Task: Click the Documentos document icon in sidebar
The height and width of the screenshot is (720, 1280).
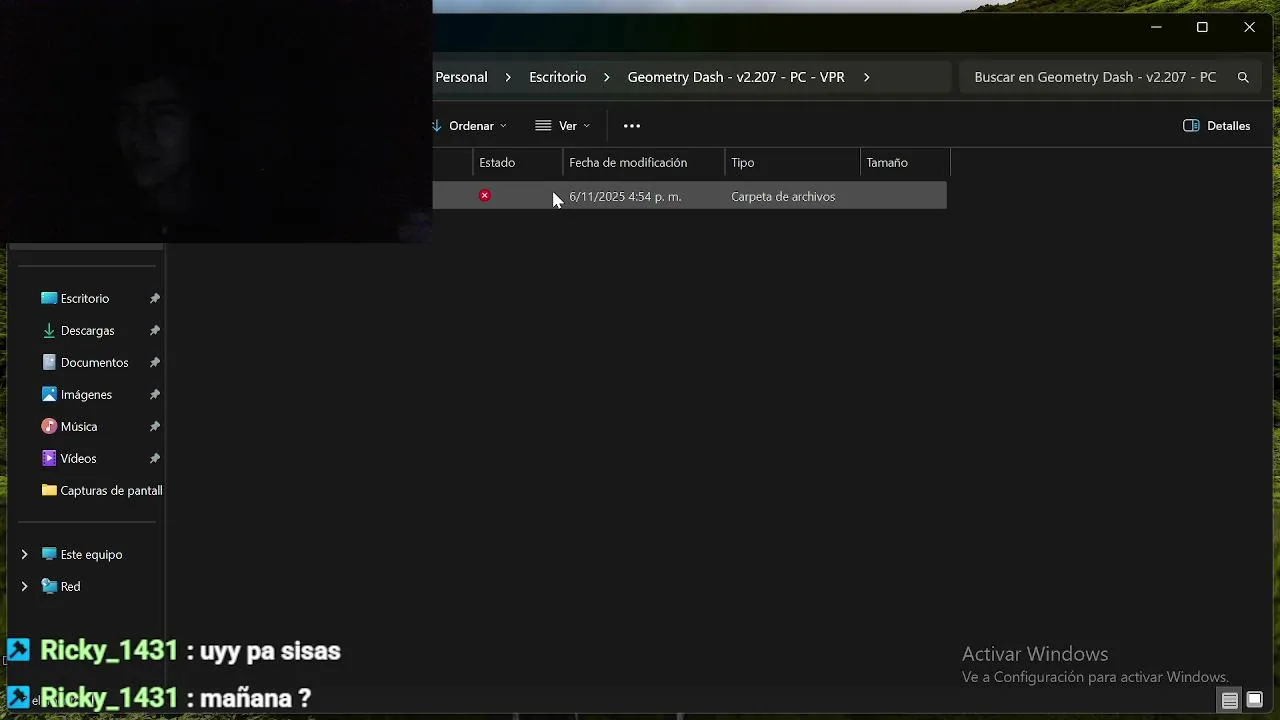Action: [49, 362]
